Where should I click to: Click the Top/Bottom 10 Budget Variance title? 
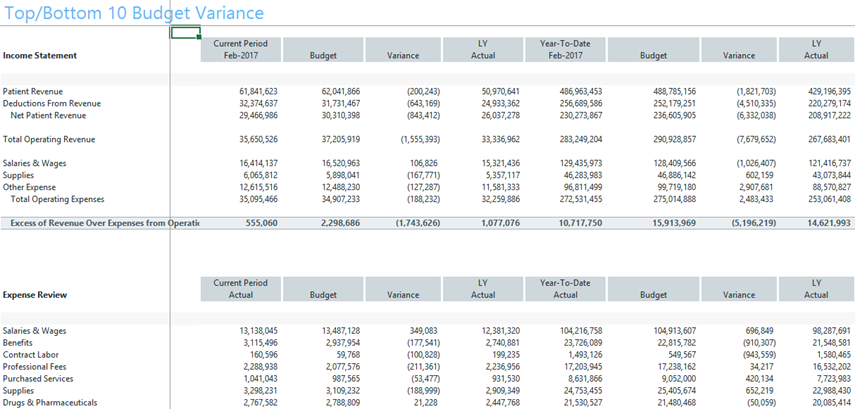click(134, 13)
